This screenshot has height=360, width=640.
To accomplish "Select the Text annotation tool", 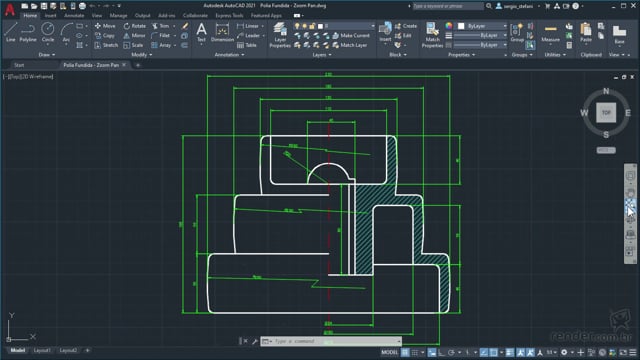I will pyautogui.click(x=201, y=33).
